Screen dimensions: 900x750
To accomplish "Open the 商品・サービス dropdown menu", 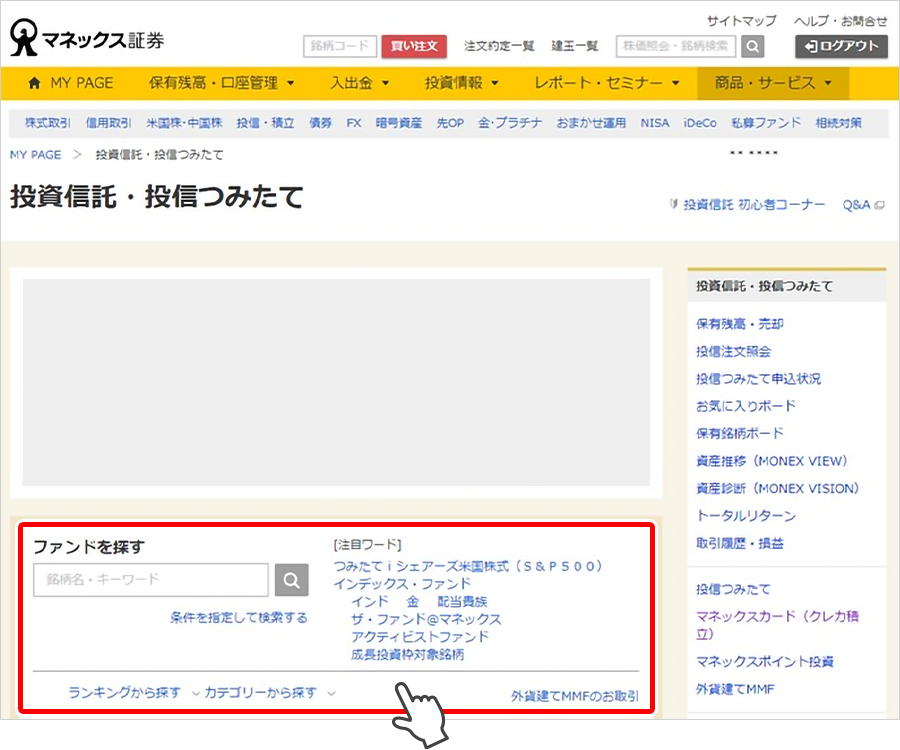I will click(x=773, y=83).
